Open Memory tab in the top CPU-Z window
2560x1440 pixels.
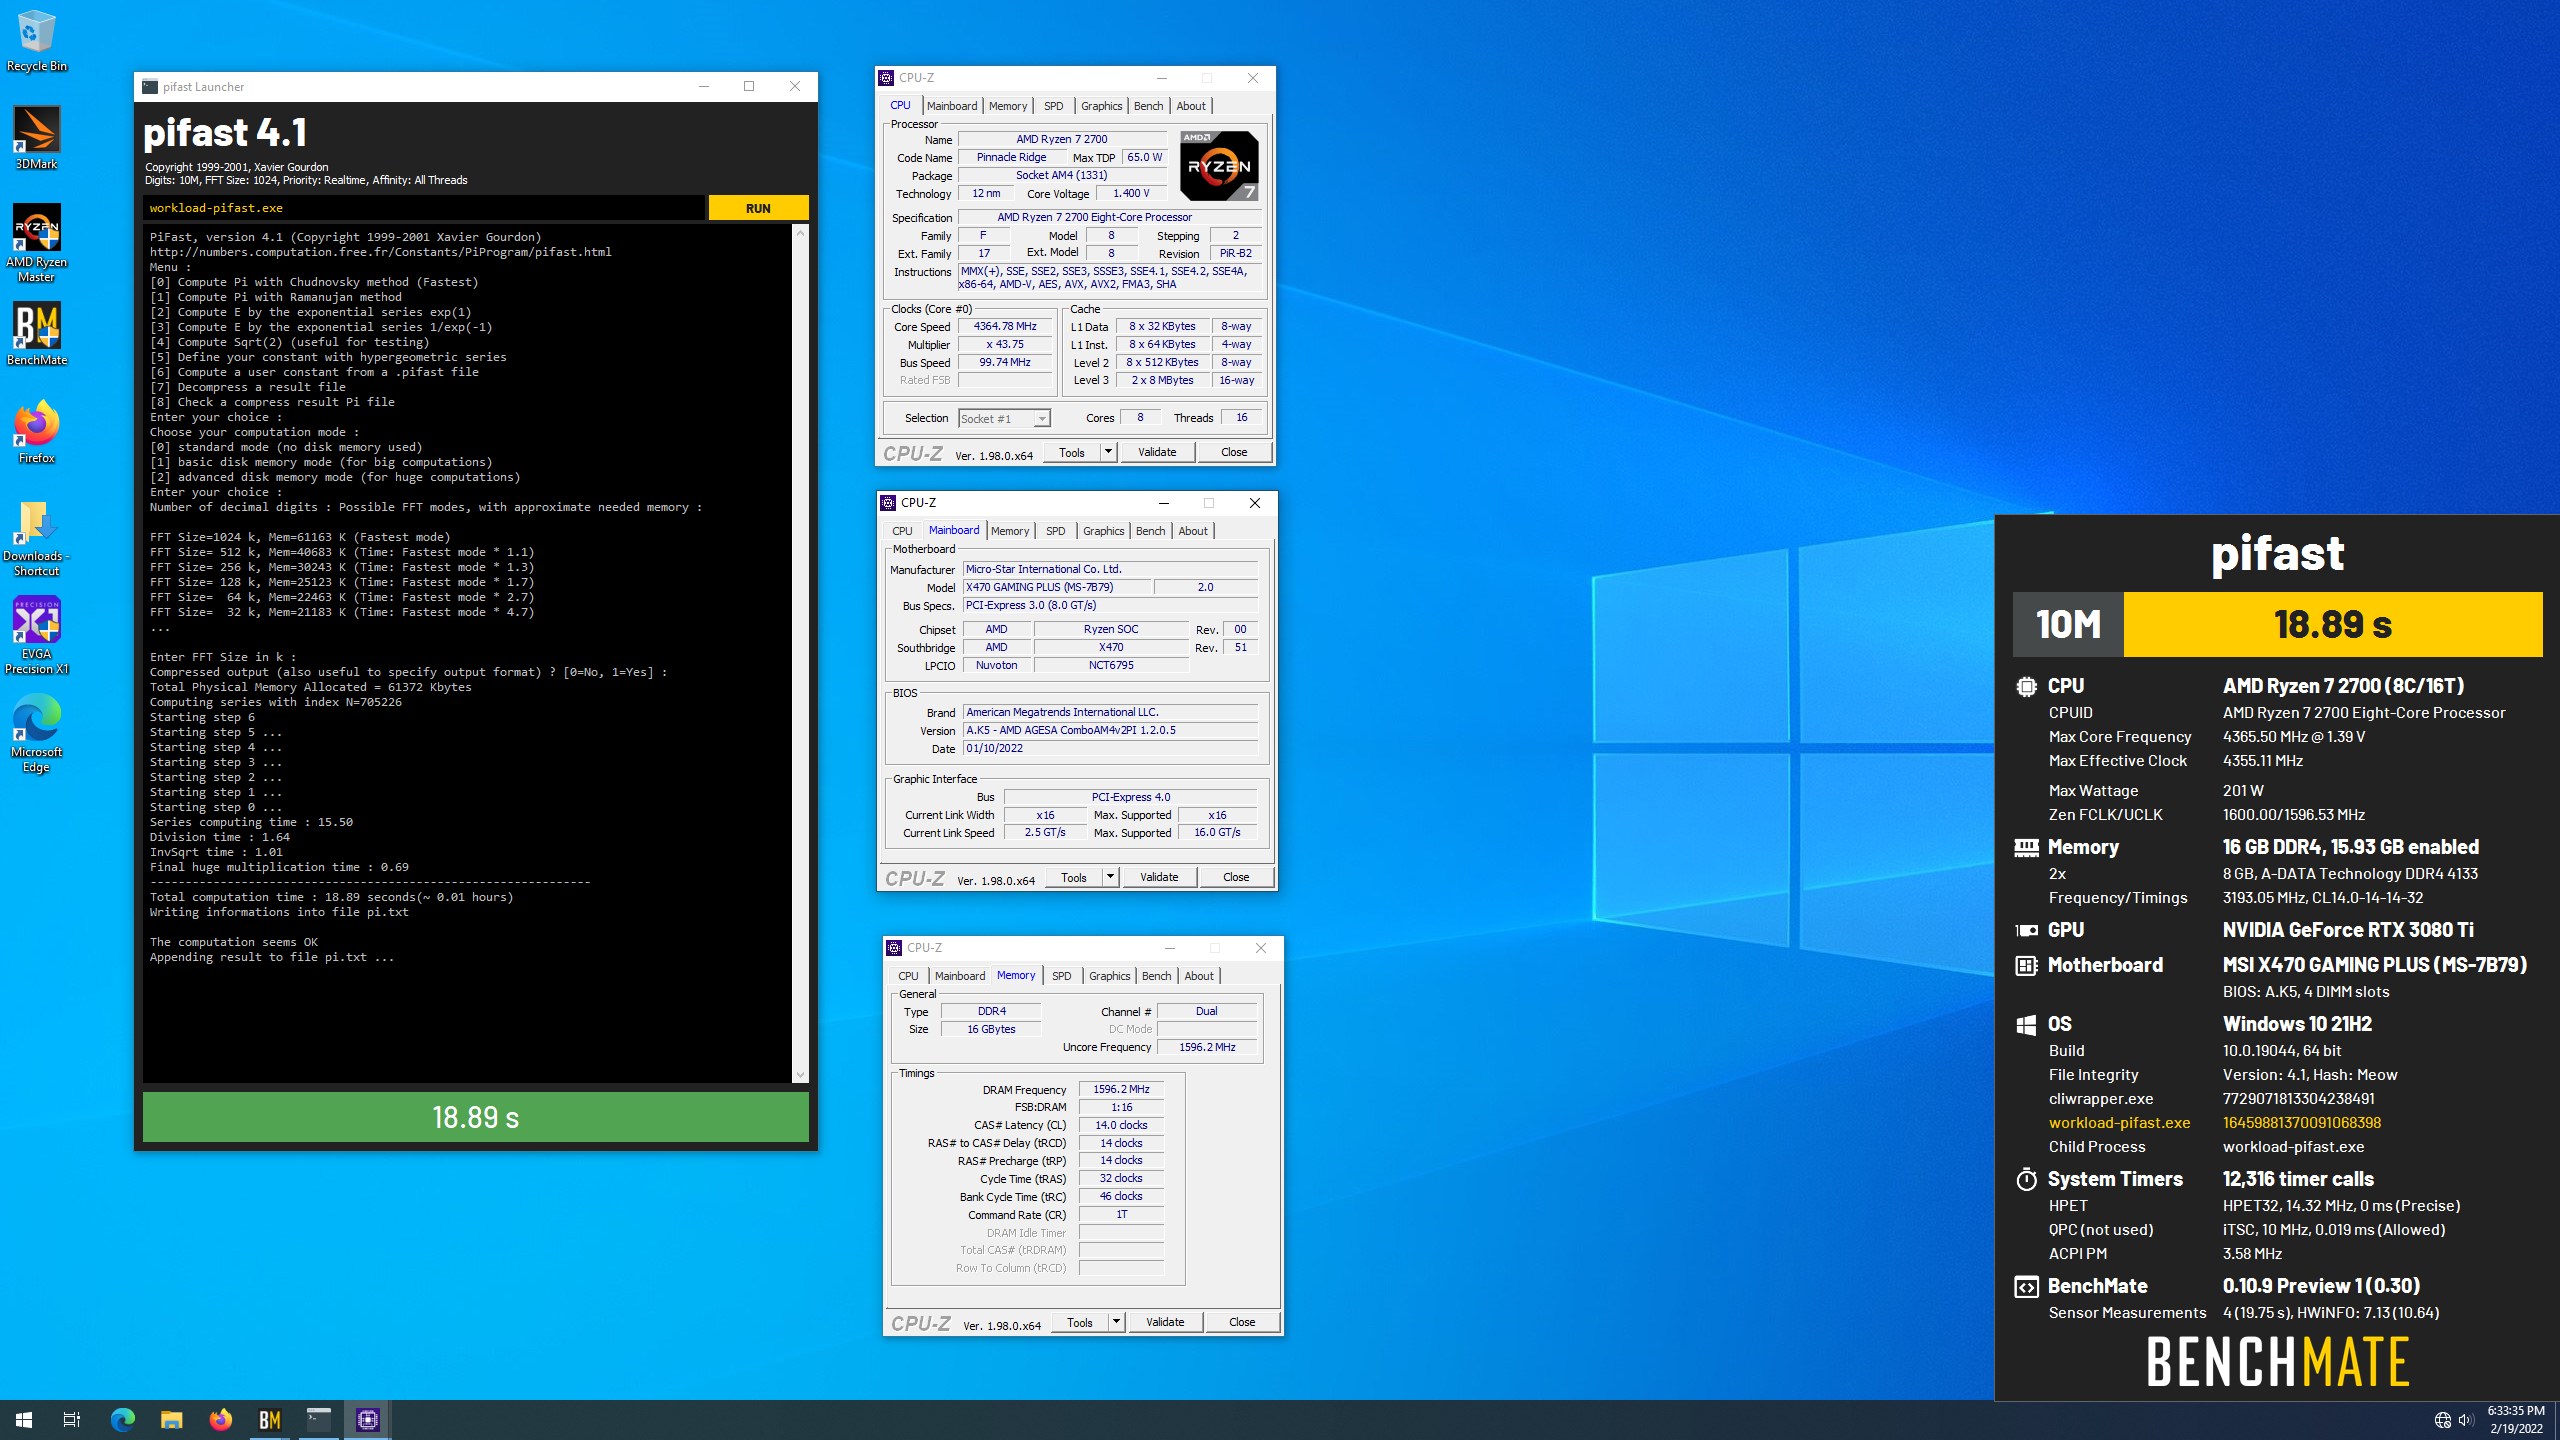(x=1008, y=106)
